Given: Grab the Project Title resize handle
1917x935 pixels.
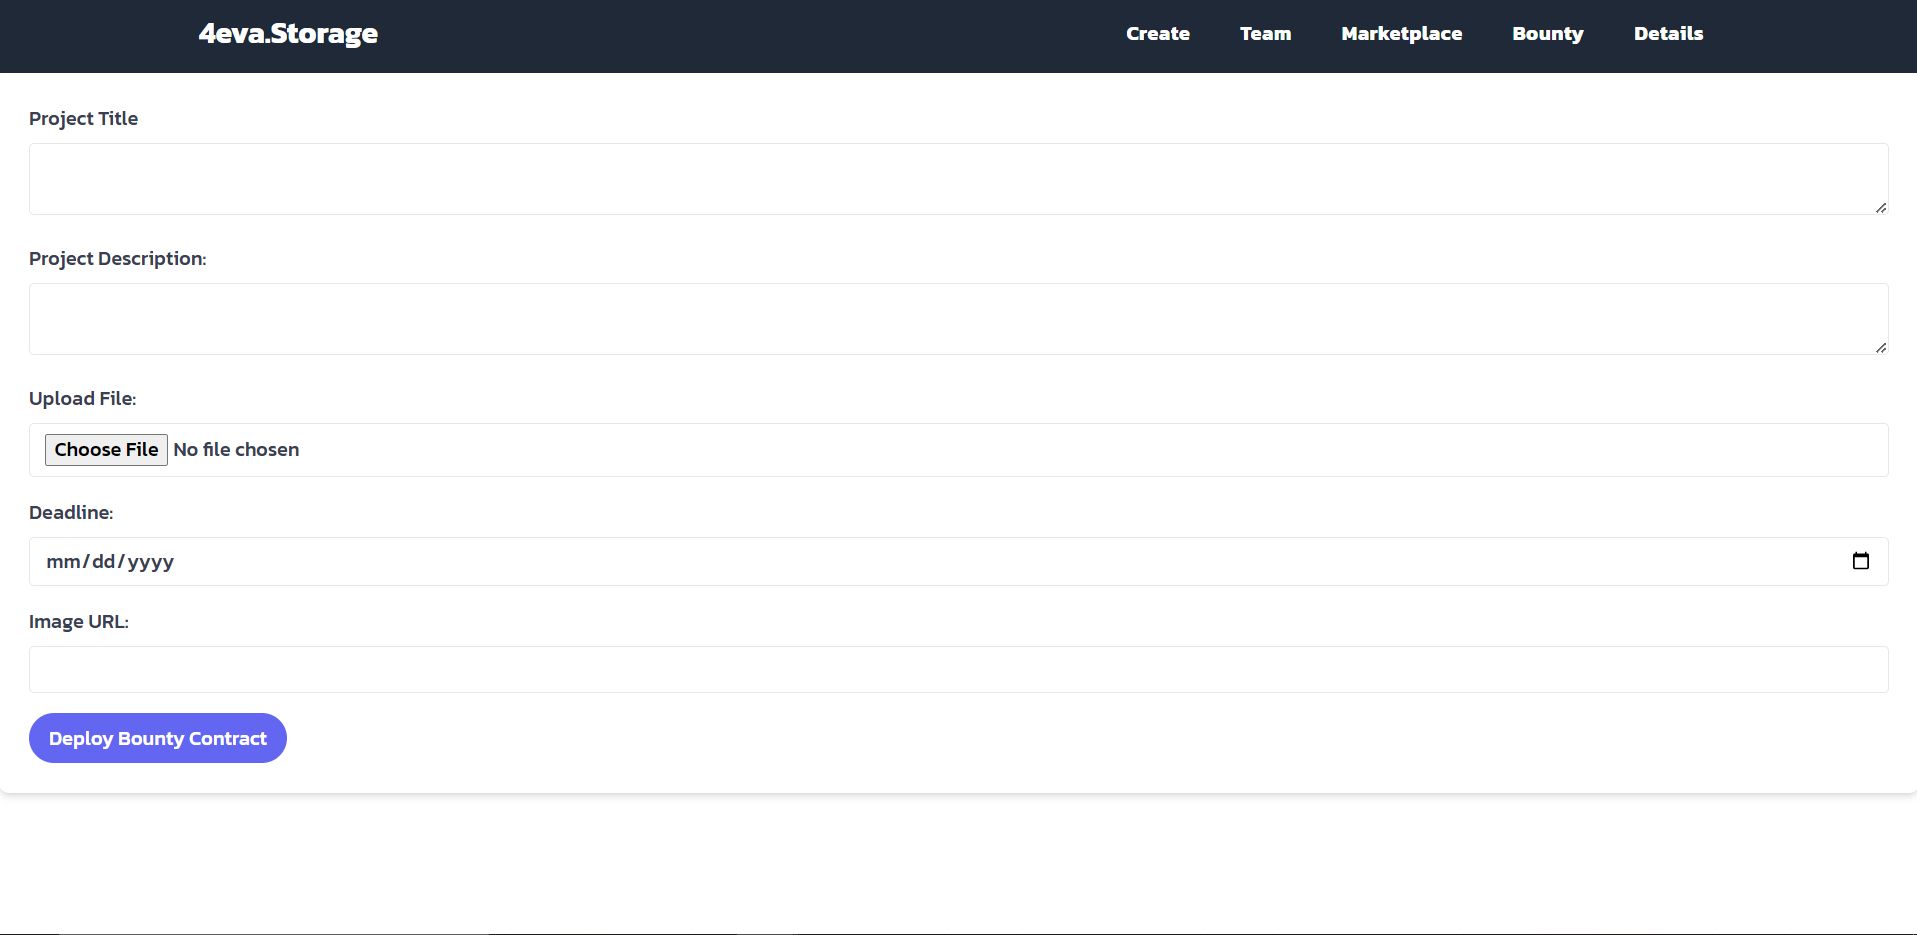Looking at the screenshot, I should click(x=1880, y=207).
